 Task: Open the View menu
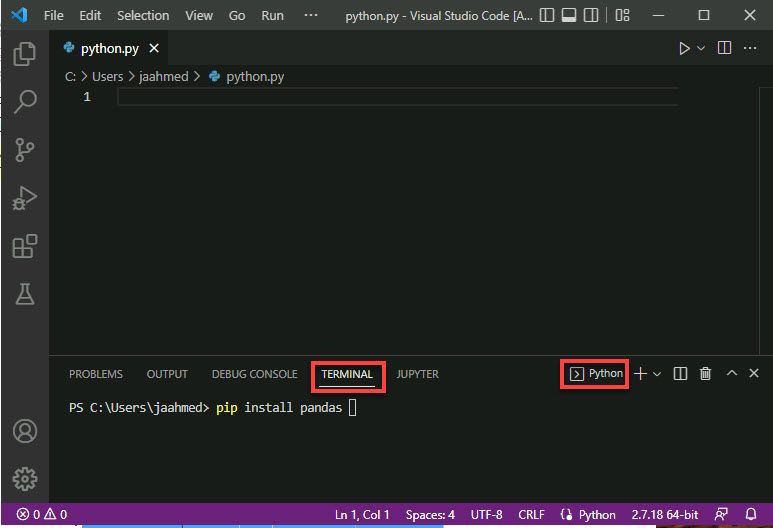[x=199, y=16]
